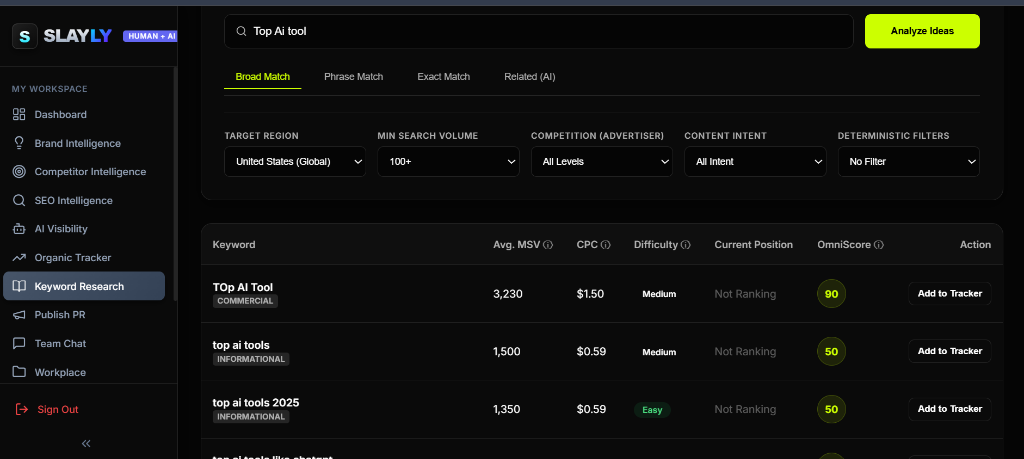Click the Slayly S logo icon
The width and height of the screenshot is (1024, 459).
(x=25, y=36)
